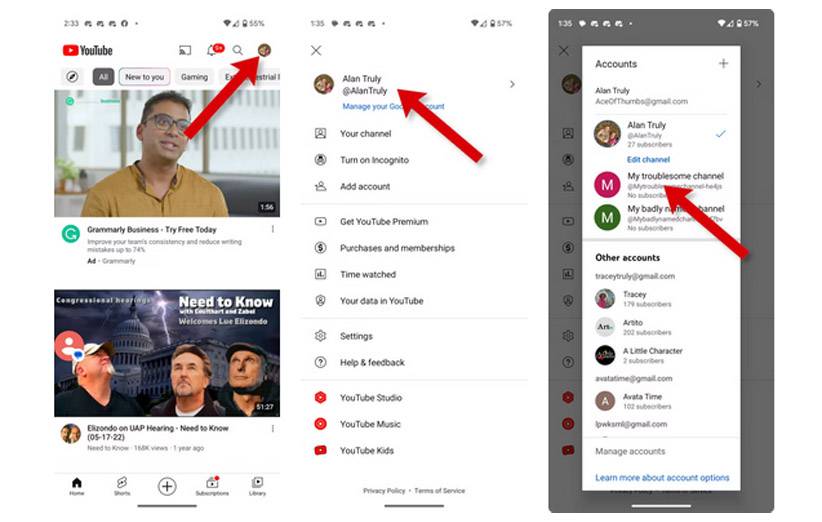The image size is (822, 522).
Task: Tap the search magnifier icon
Action: tap(237, 50)
